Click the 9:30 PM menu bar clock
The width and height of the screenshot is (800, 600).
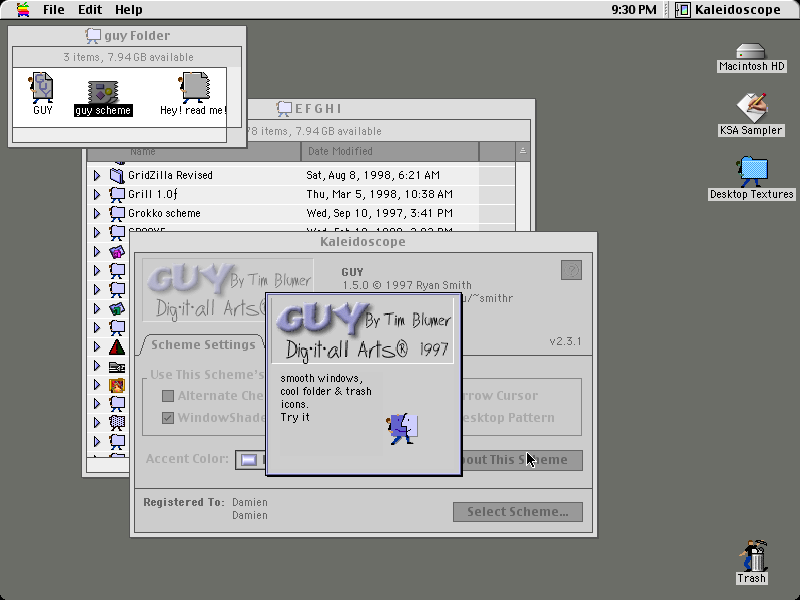(634, 9)
